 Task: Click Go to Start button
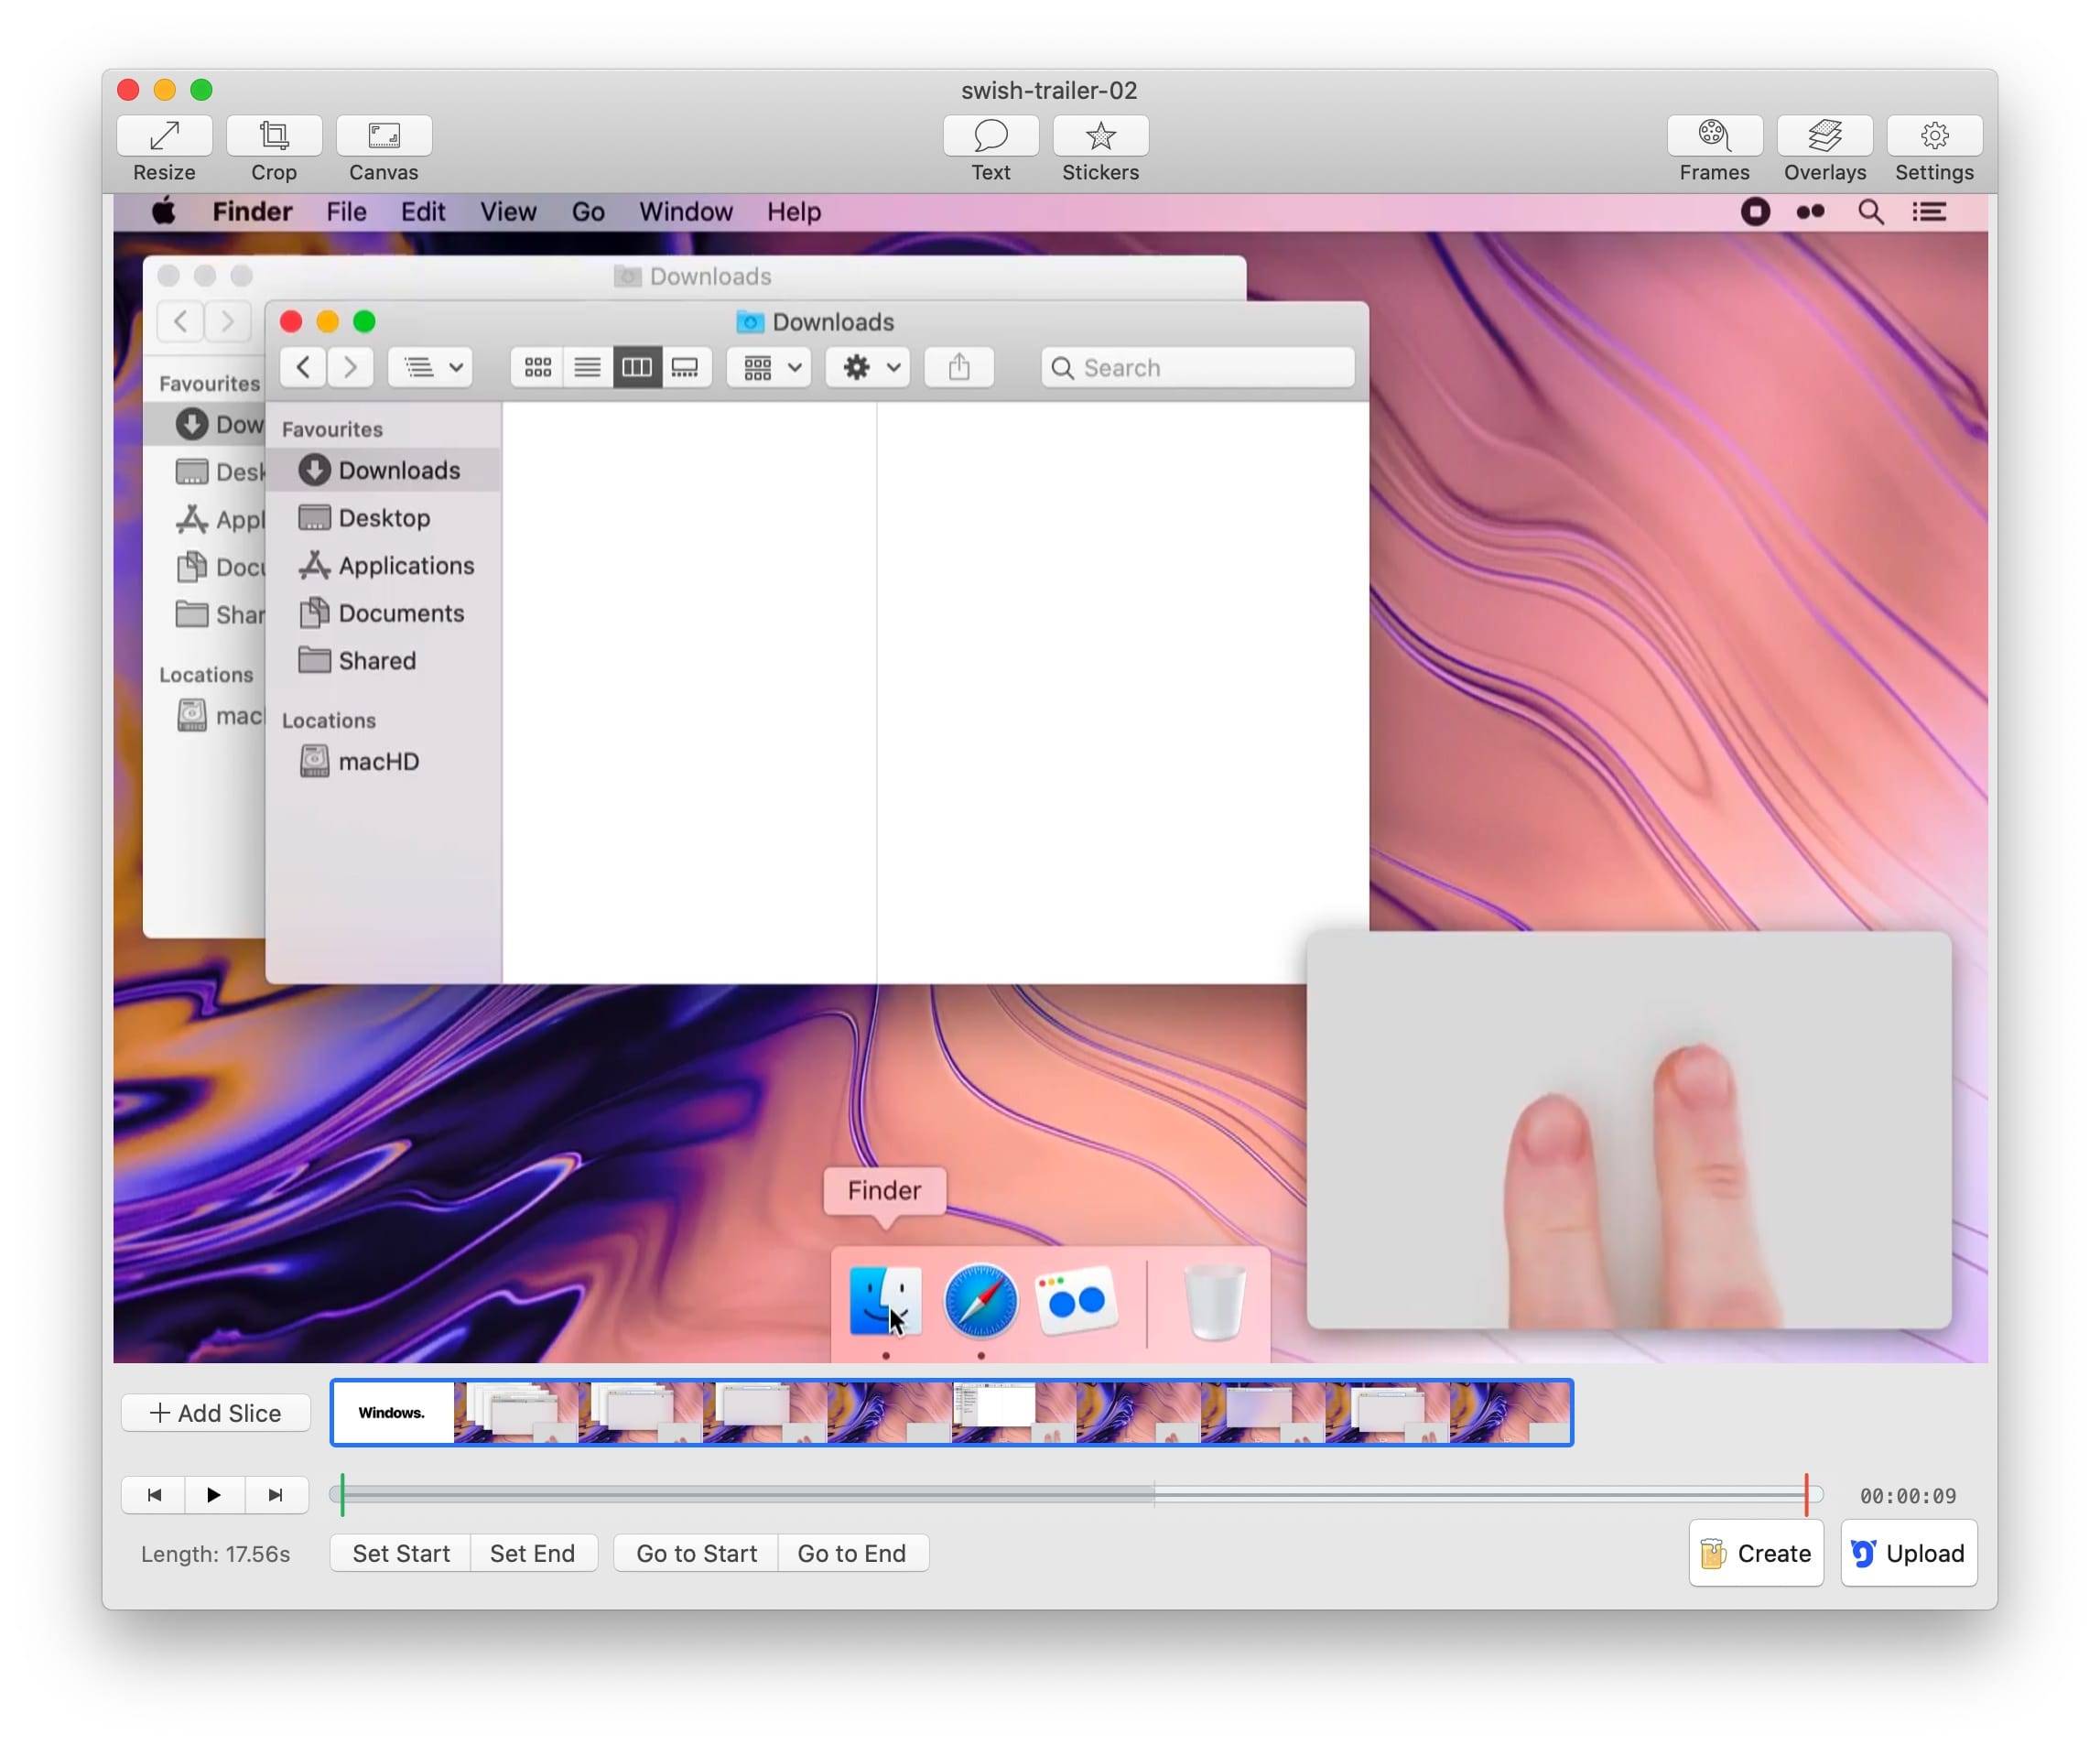(696, 1553)
